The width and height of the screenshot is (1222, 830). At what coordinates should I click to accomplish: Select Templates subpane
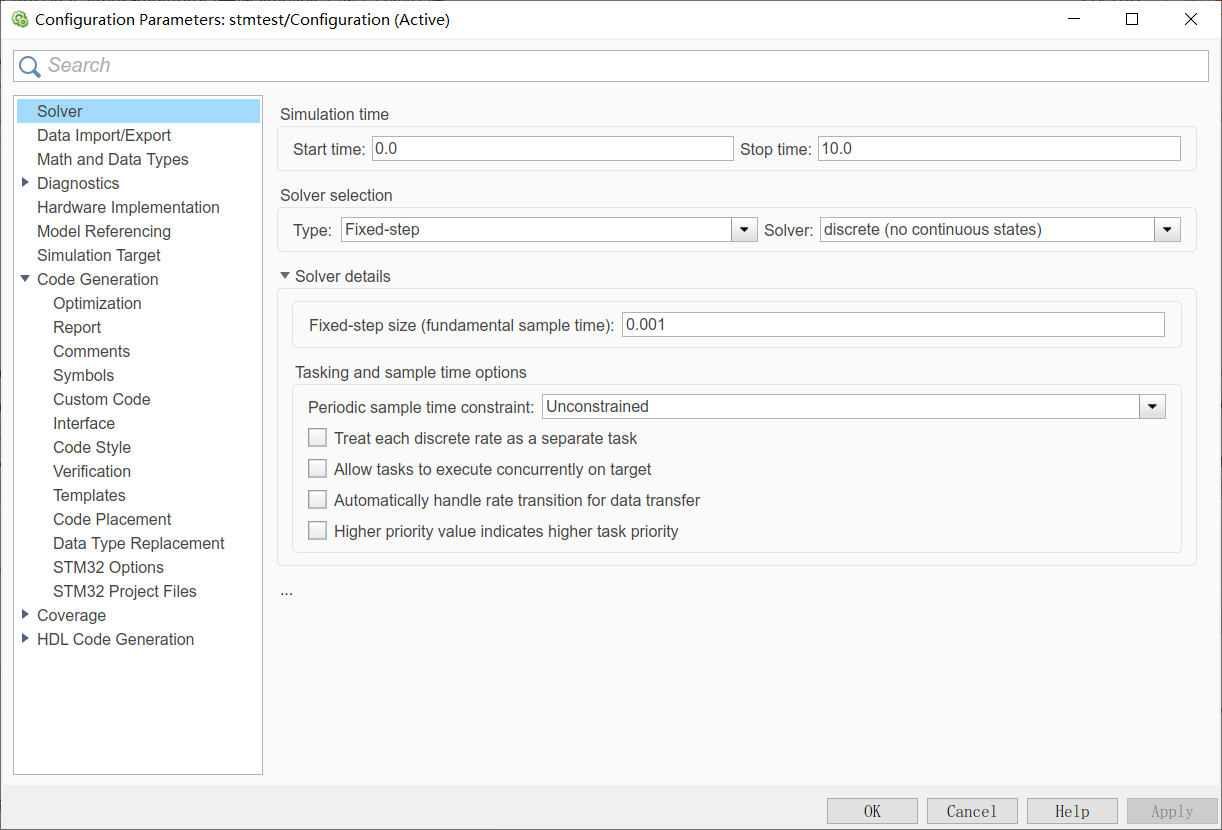[89, 495]
